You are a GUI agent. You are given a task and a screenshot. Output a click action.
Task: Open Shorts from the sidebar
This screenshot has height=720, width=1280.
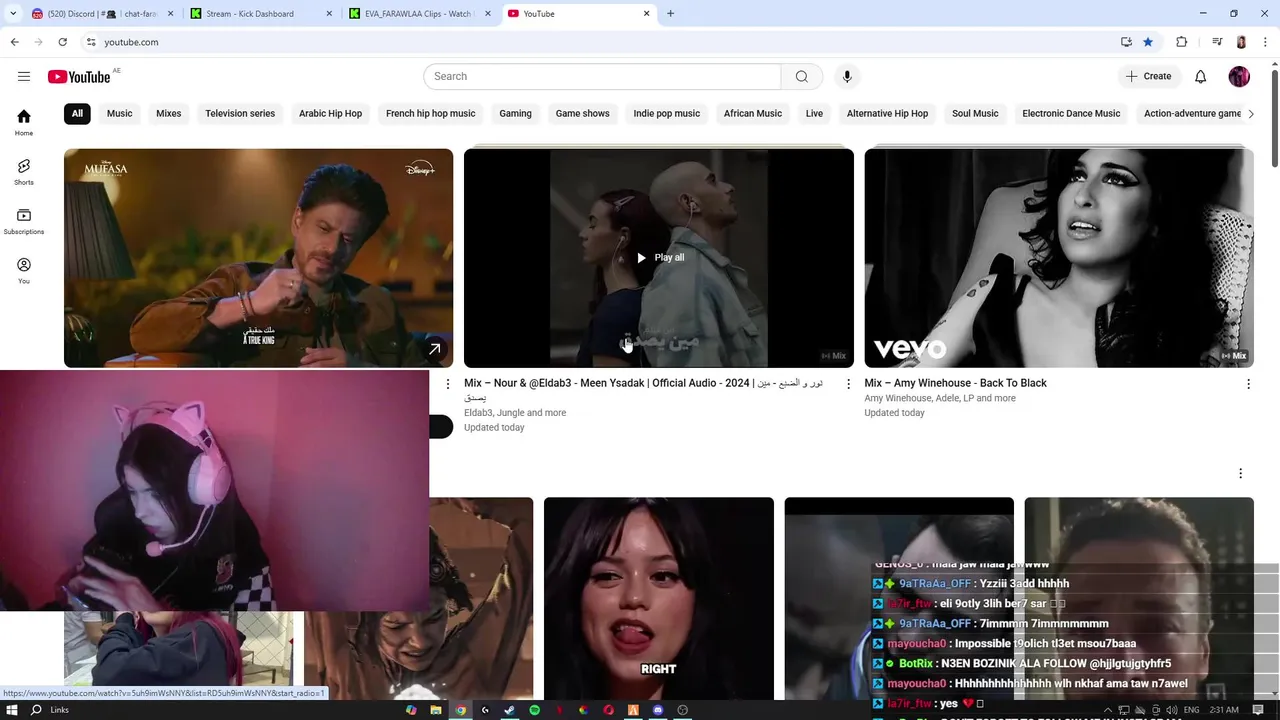coord(24,171)
